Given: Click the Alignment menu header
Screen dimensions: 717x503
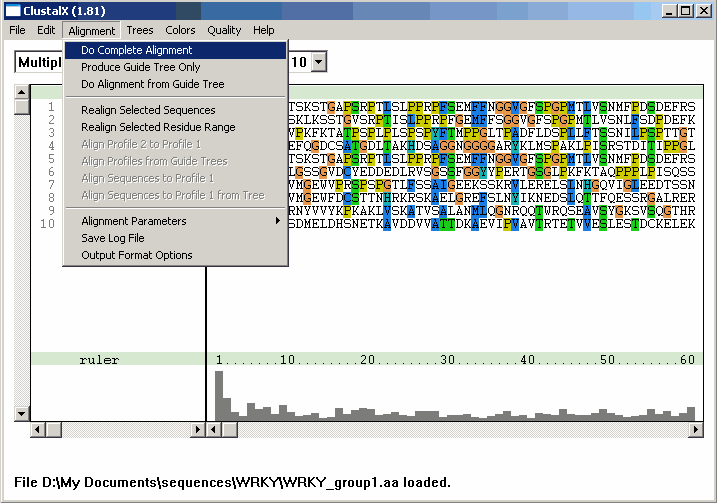Looking at the screenshot, I should point(91,31).
